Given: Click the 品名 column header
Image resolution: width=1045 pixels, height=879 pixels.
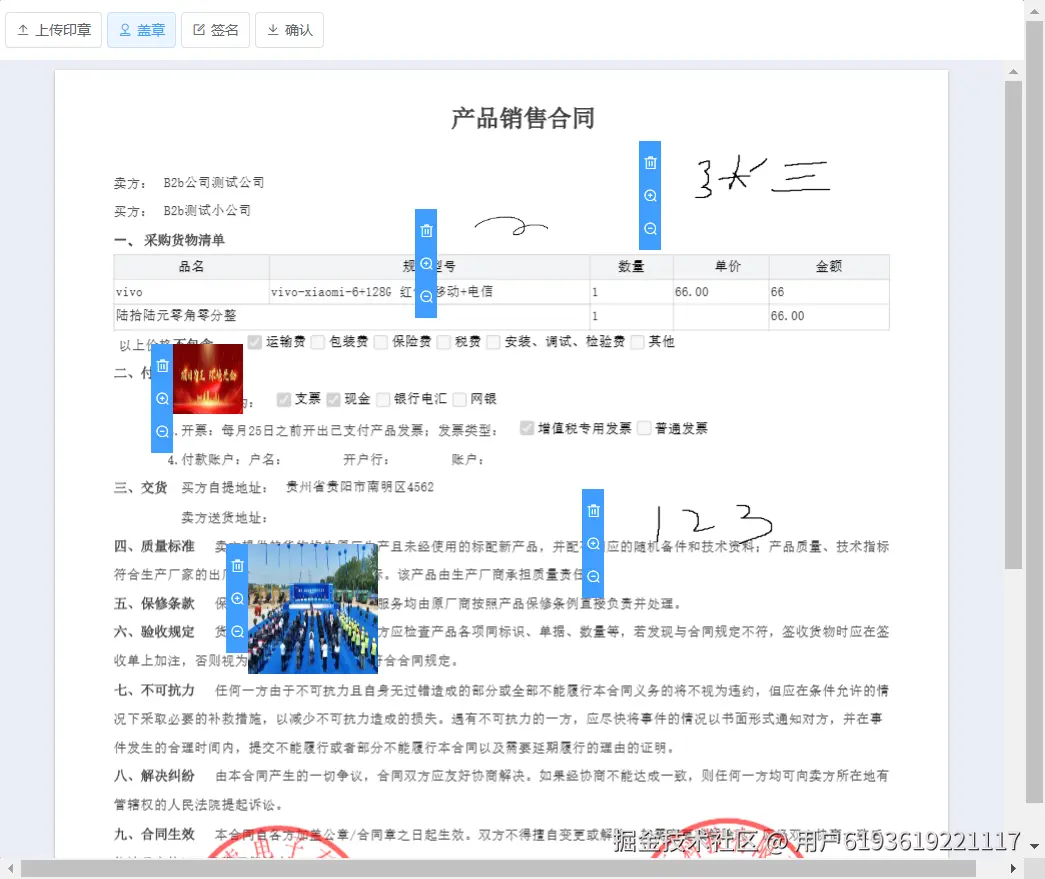Looking at the screenshot, I should click(191, 267).
